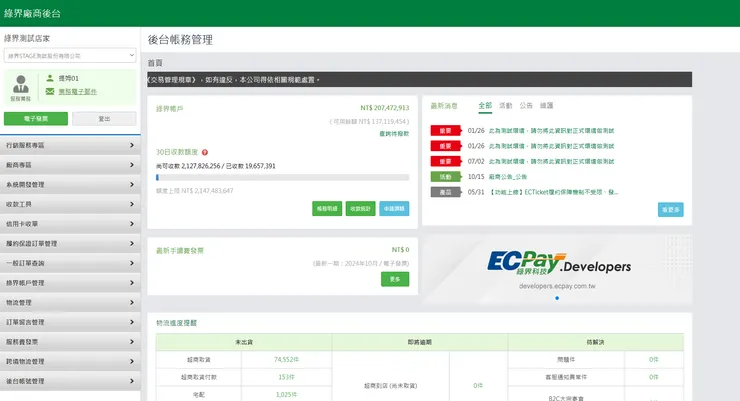Click the blue 看更多 news button
Viewport: 740px width, 401px height.
pos(671,210)
